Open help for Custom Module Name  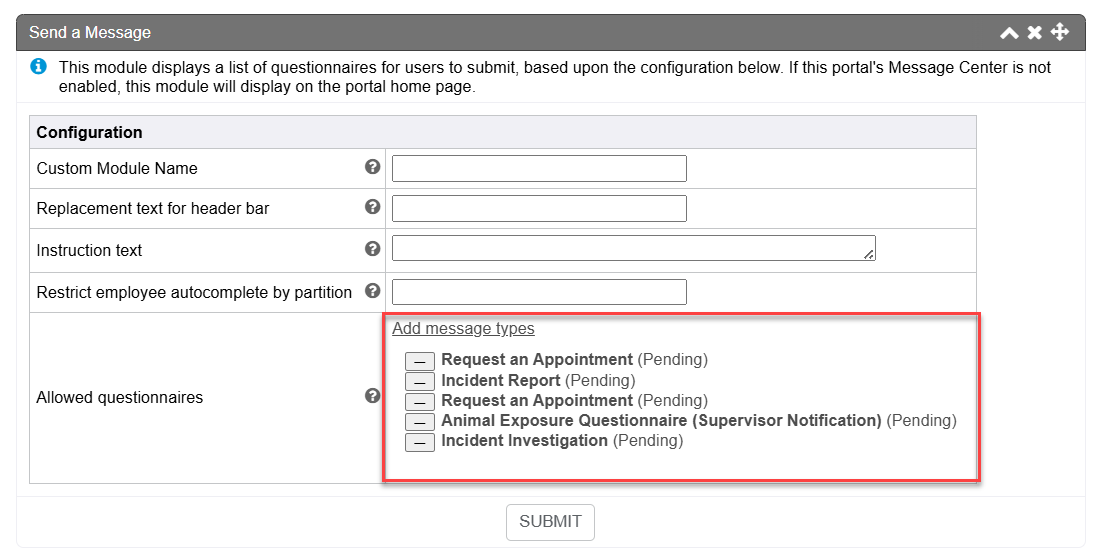click(373, 167)
